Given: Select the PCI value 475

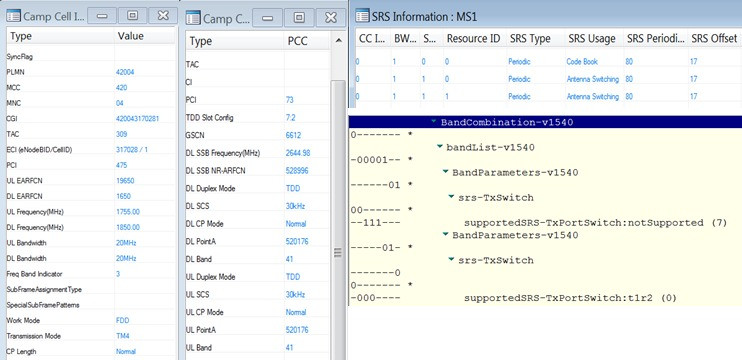Looking at the screenshot, I should pos(122,165).
